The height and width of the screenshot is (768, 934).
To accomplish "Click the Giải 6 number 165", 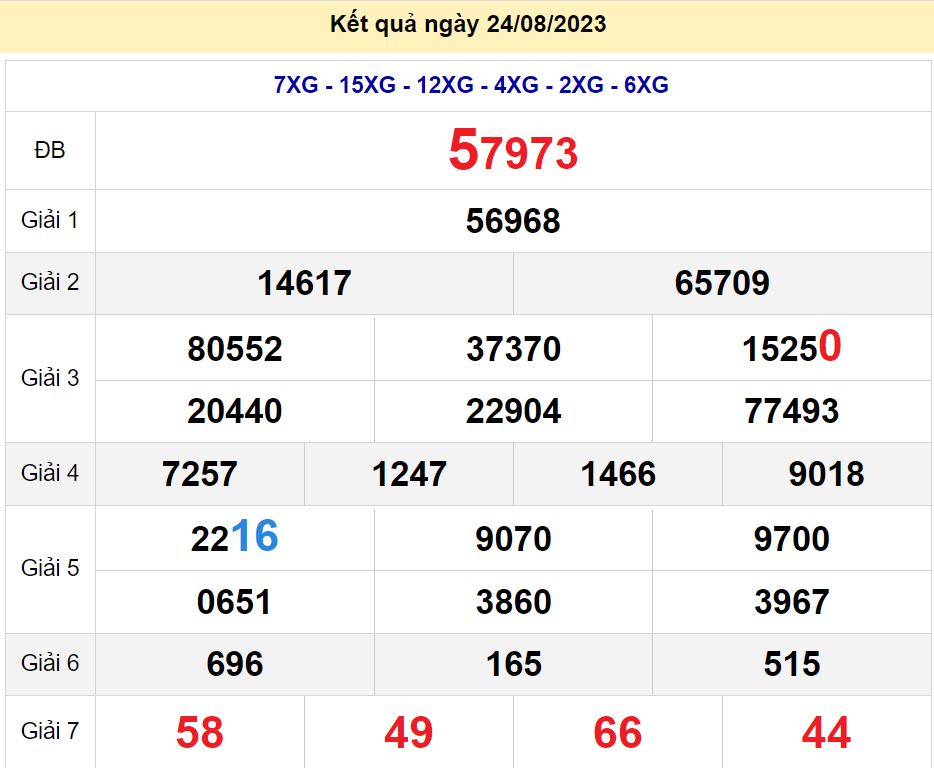I will point(514,663).
